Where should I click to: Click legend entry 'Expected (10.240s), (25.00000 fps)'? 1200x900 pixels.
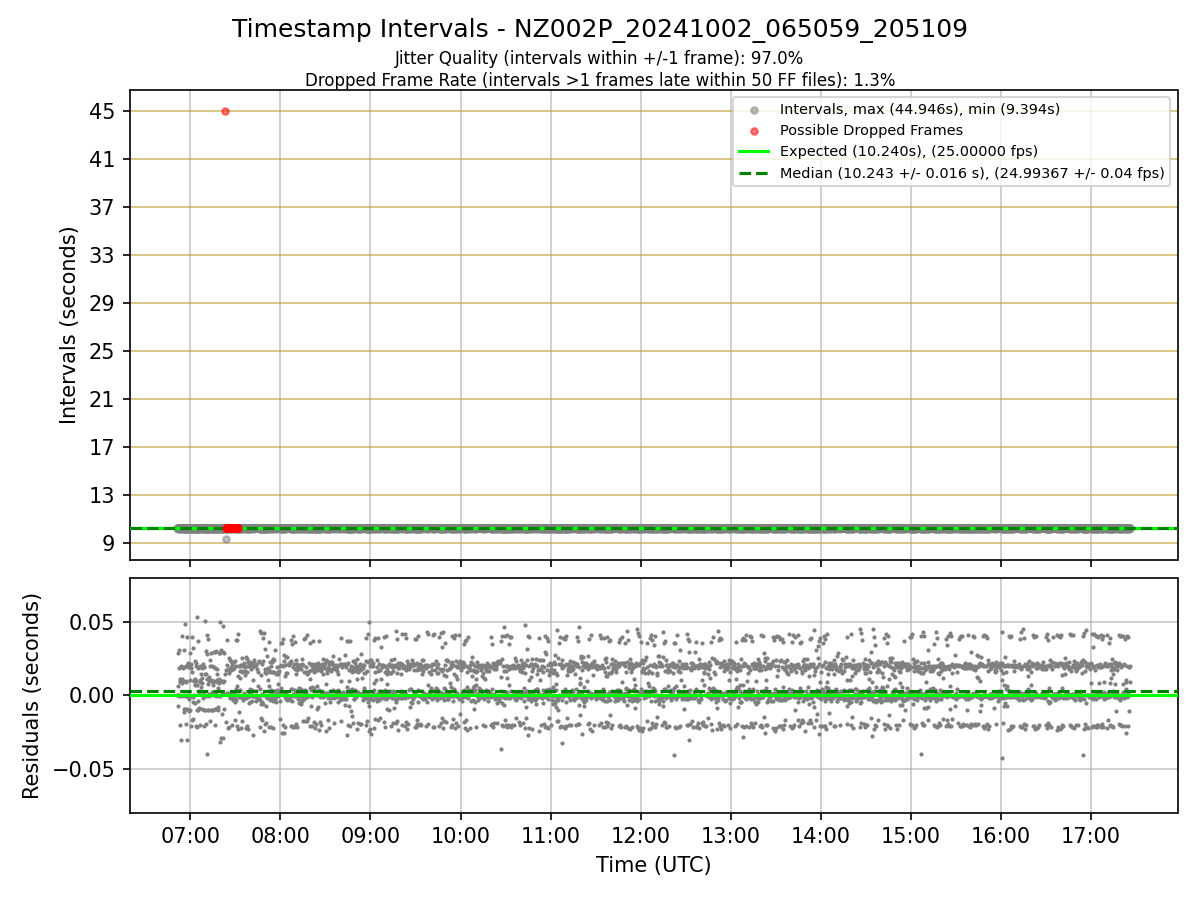click(x=909, y=151)
